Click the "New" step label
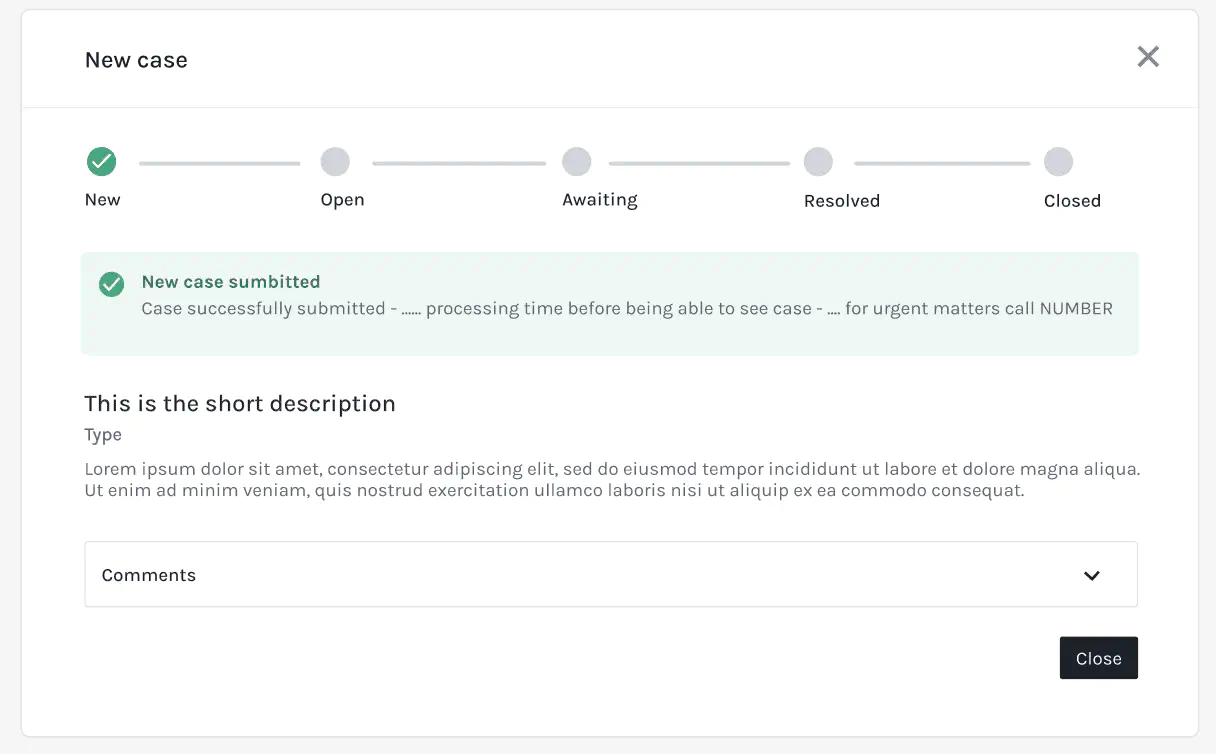The height and width of the screenshot is (754, 1216). [102, 200]
